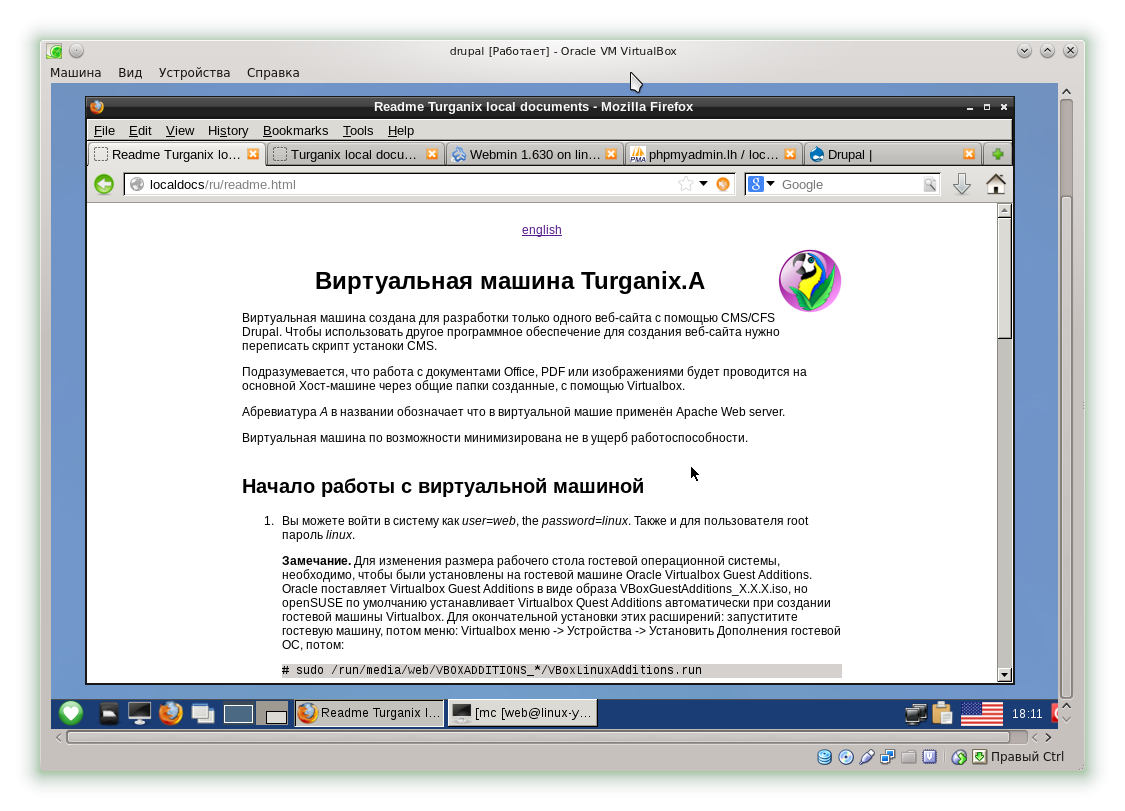The width and height of the screenshot is (1125, 811).
Task: Activate mc web@linux taskbar button
Action: tap(522, 713)
